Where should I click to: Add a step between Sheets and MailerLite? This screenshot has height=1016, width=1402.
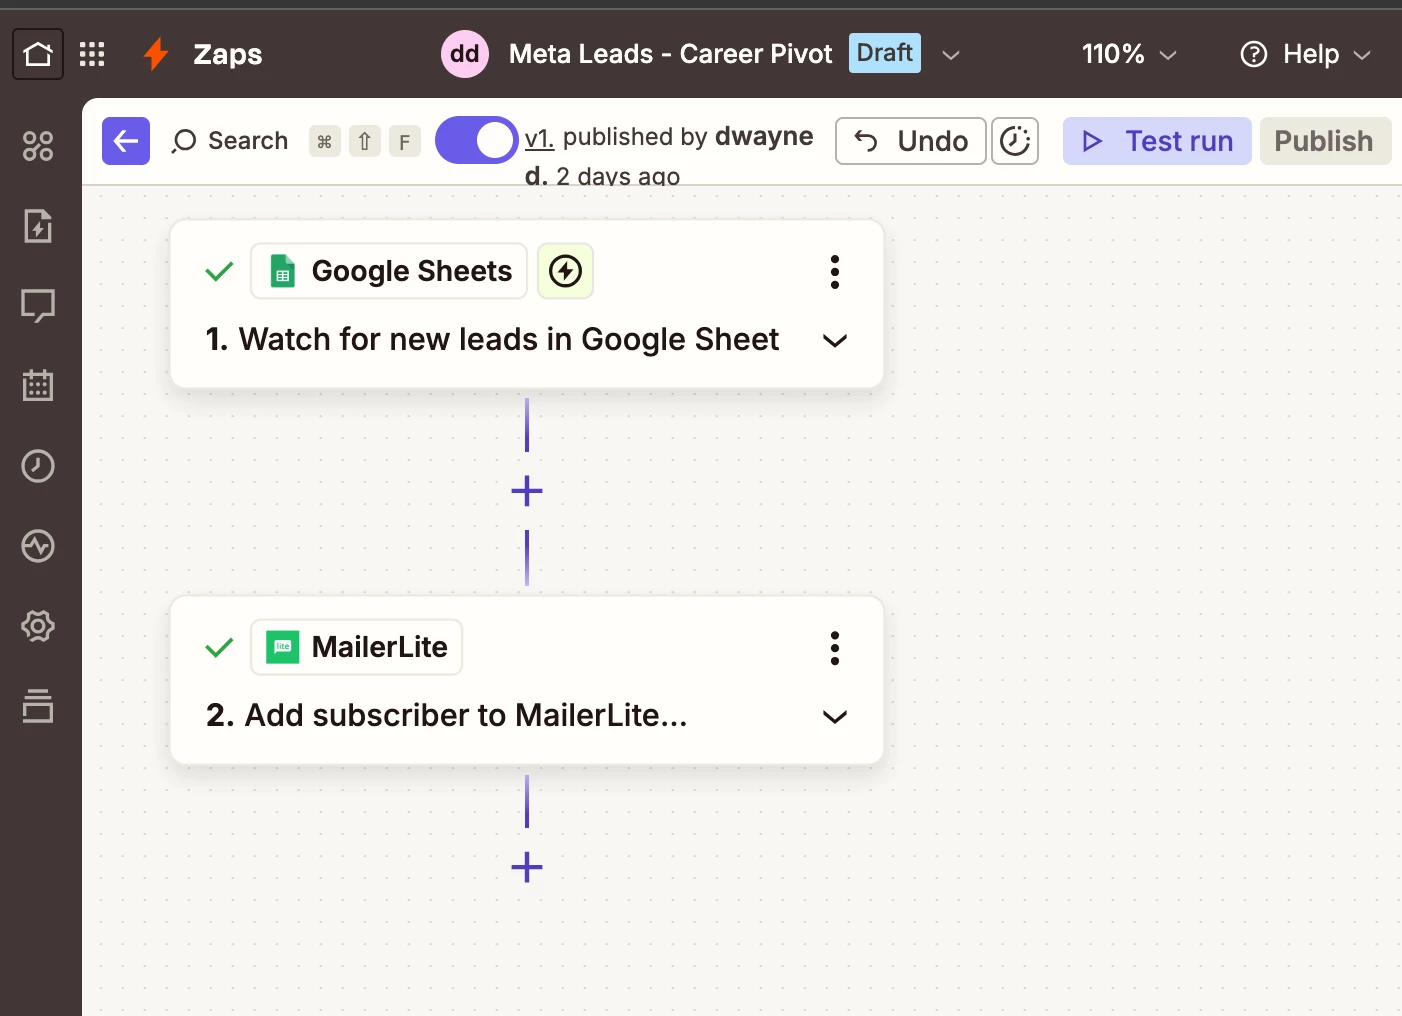click(527, 491)
